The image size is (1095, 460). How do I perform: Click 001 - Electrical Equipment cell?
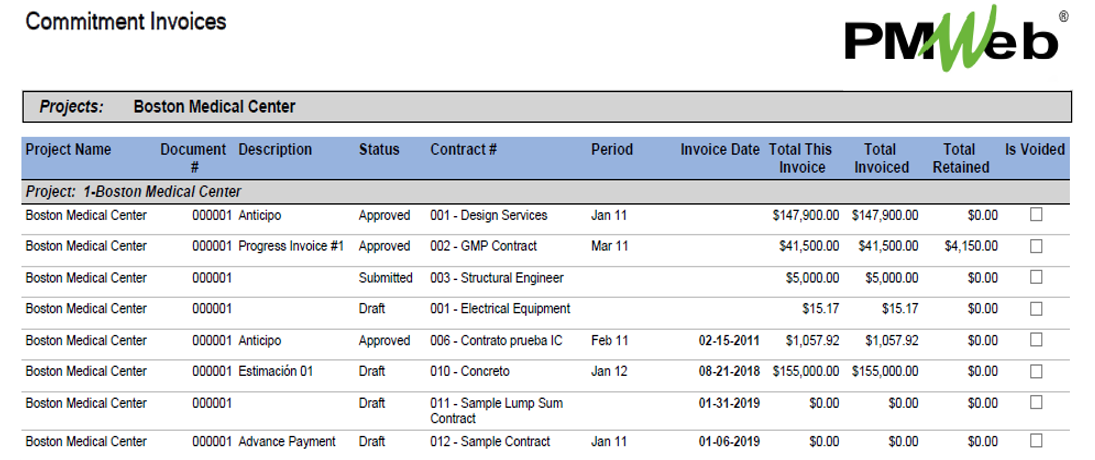[x=500, y=309]
